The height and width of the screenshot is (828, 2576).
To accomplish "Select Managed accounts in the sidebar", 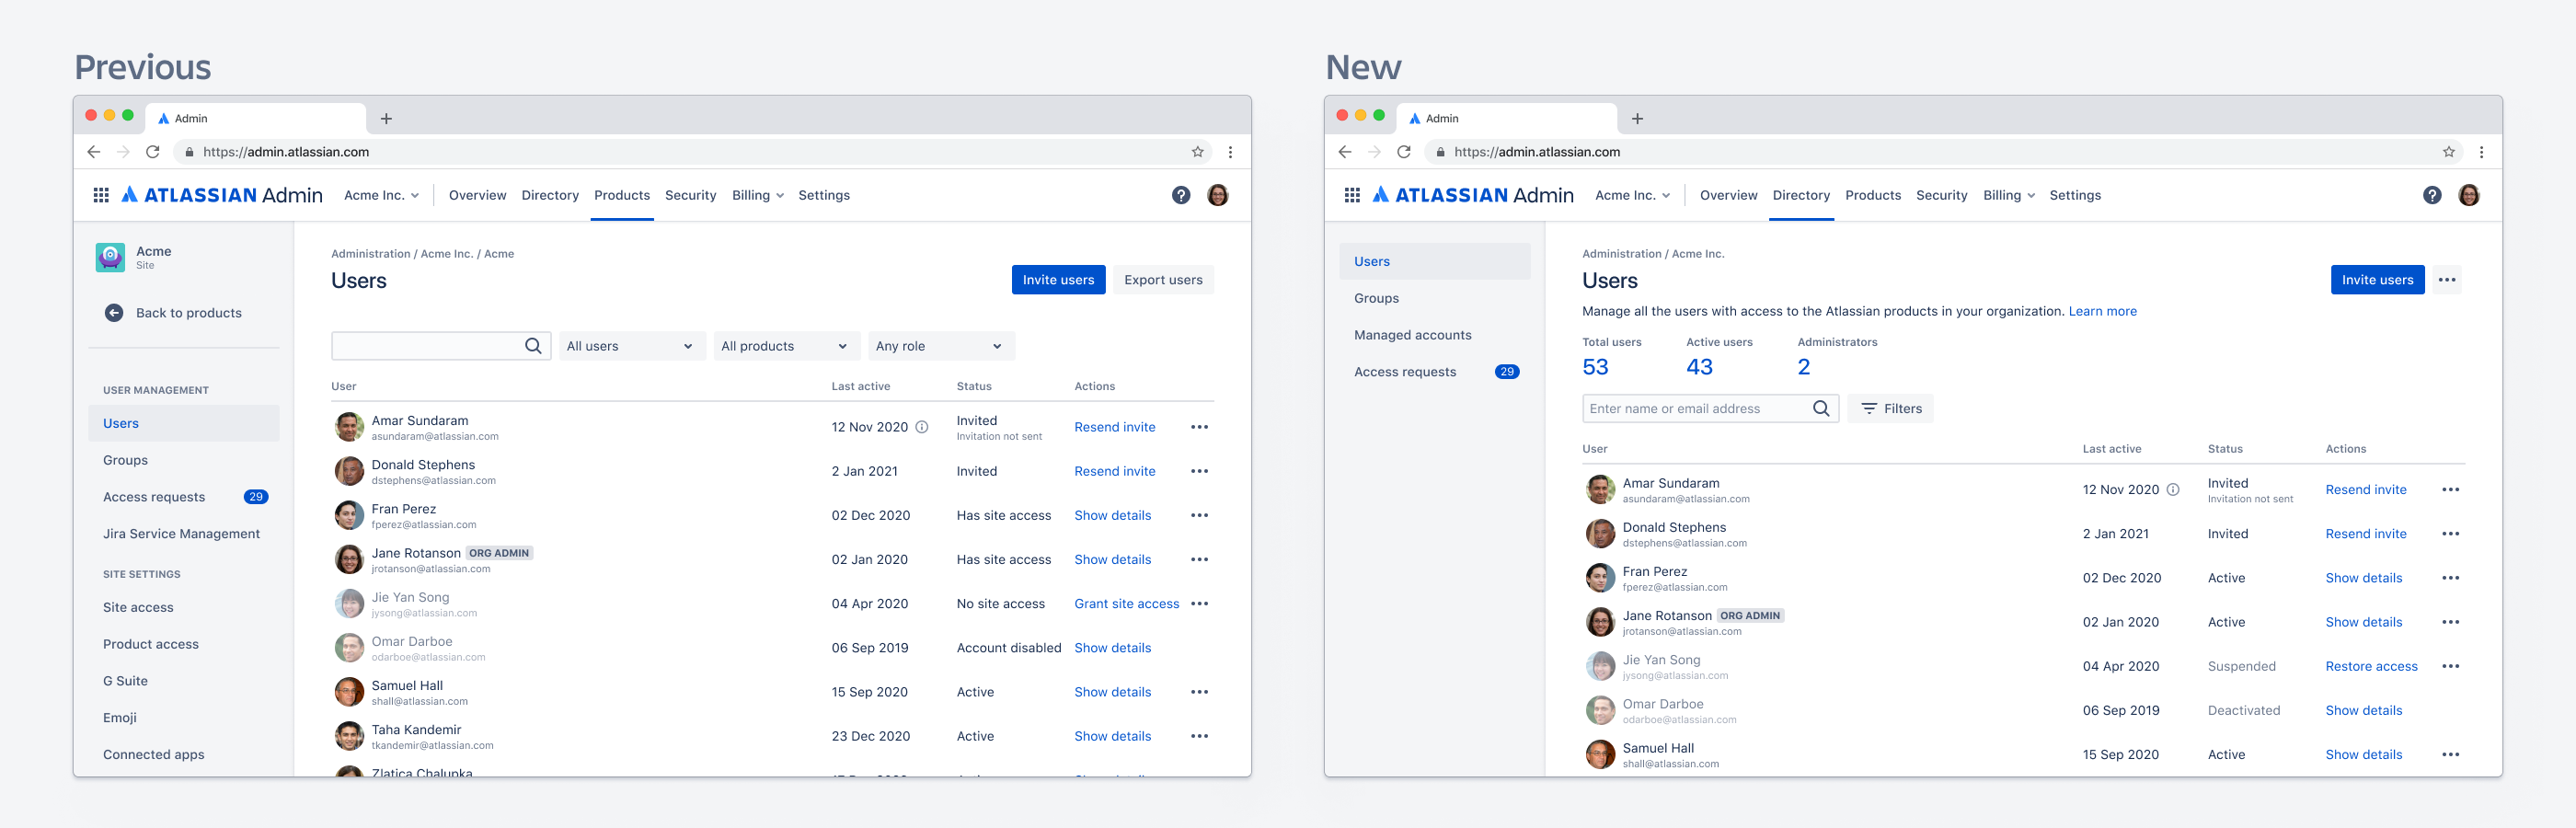I will [x=1413, y=335].
